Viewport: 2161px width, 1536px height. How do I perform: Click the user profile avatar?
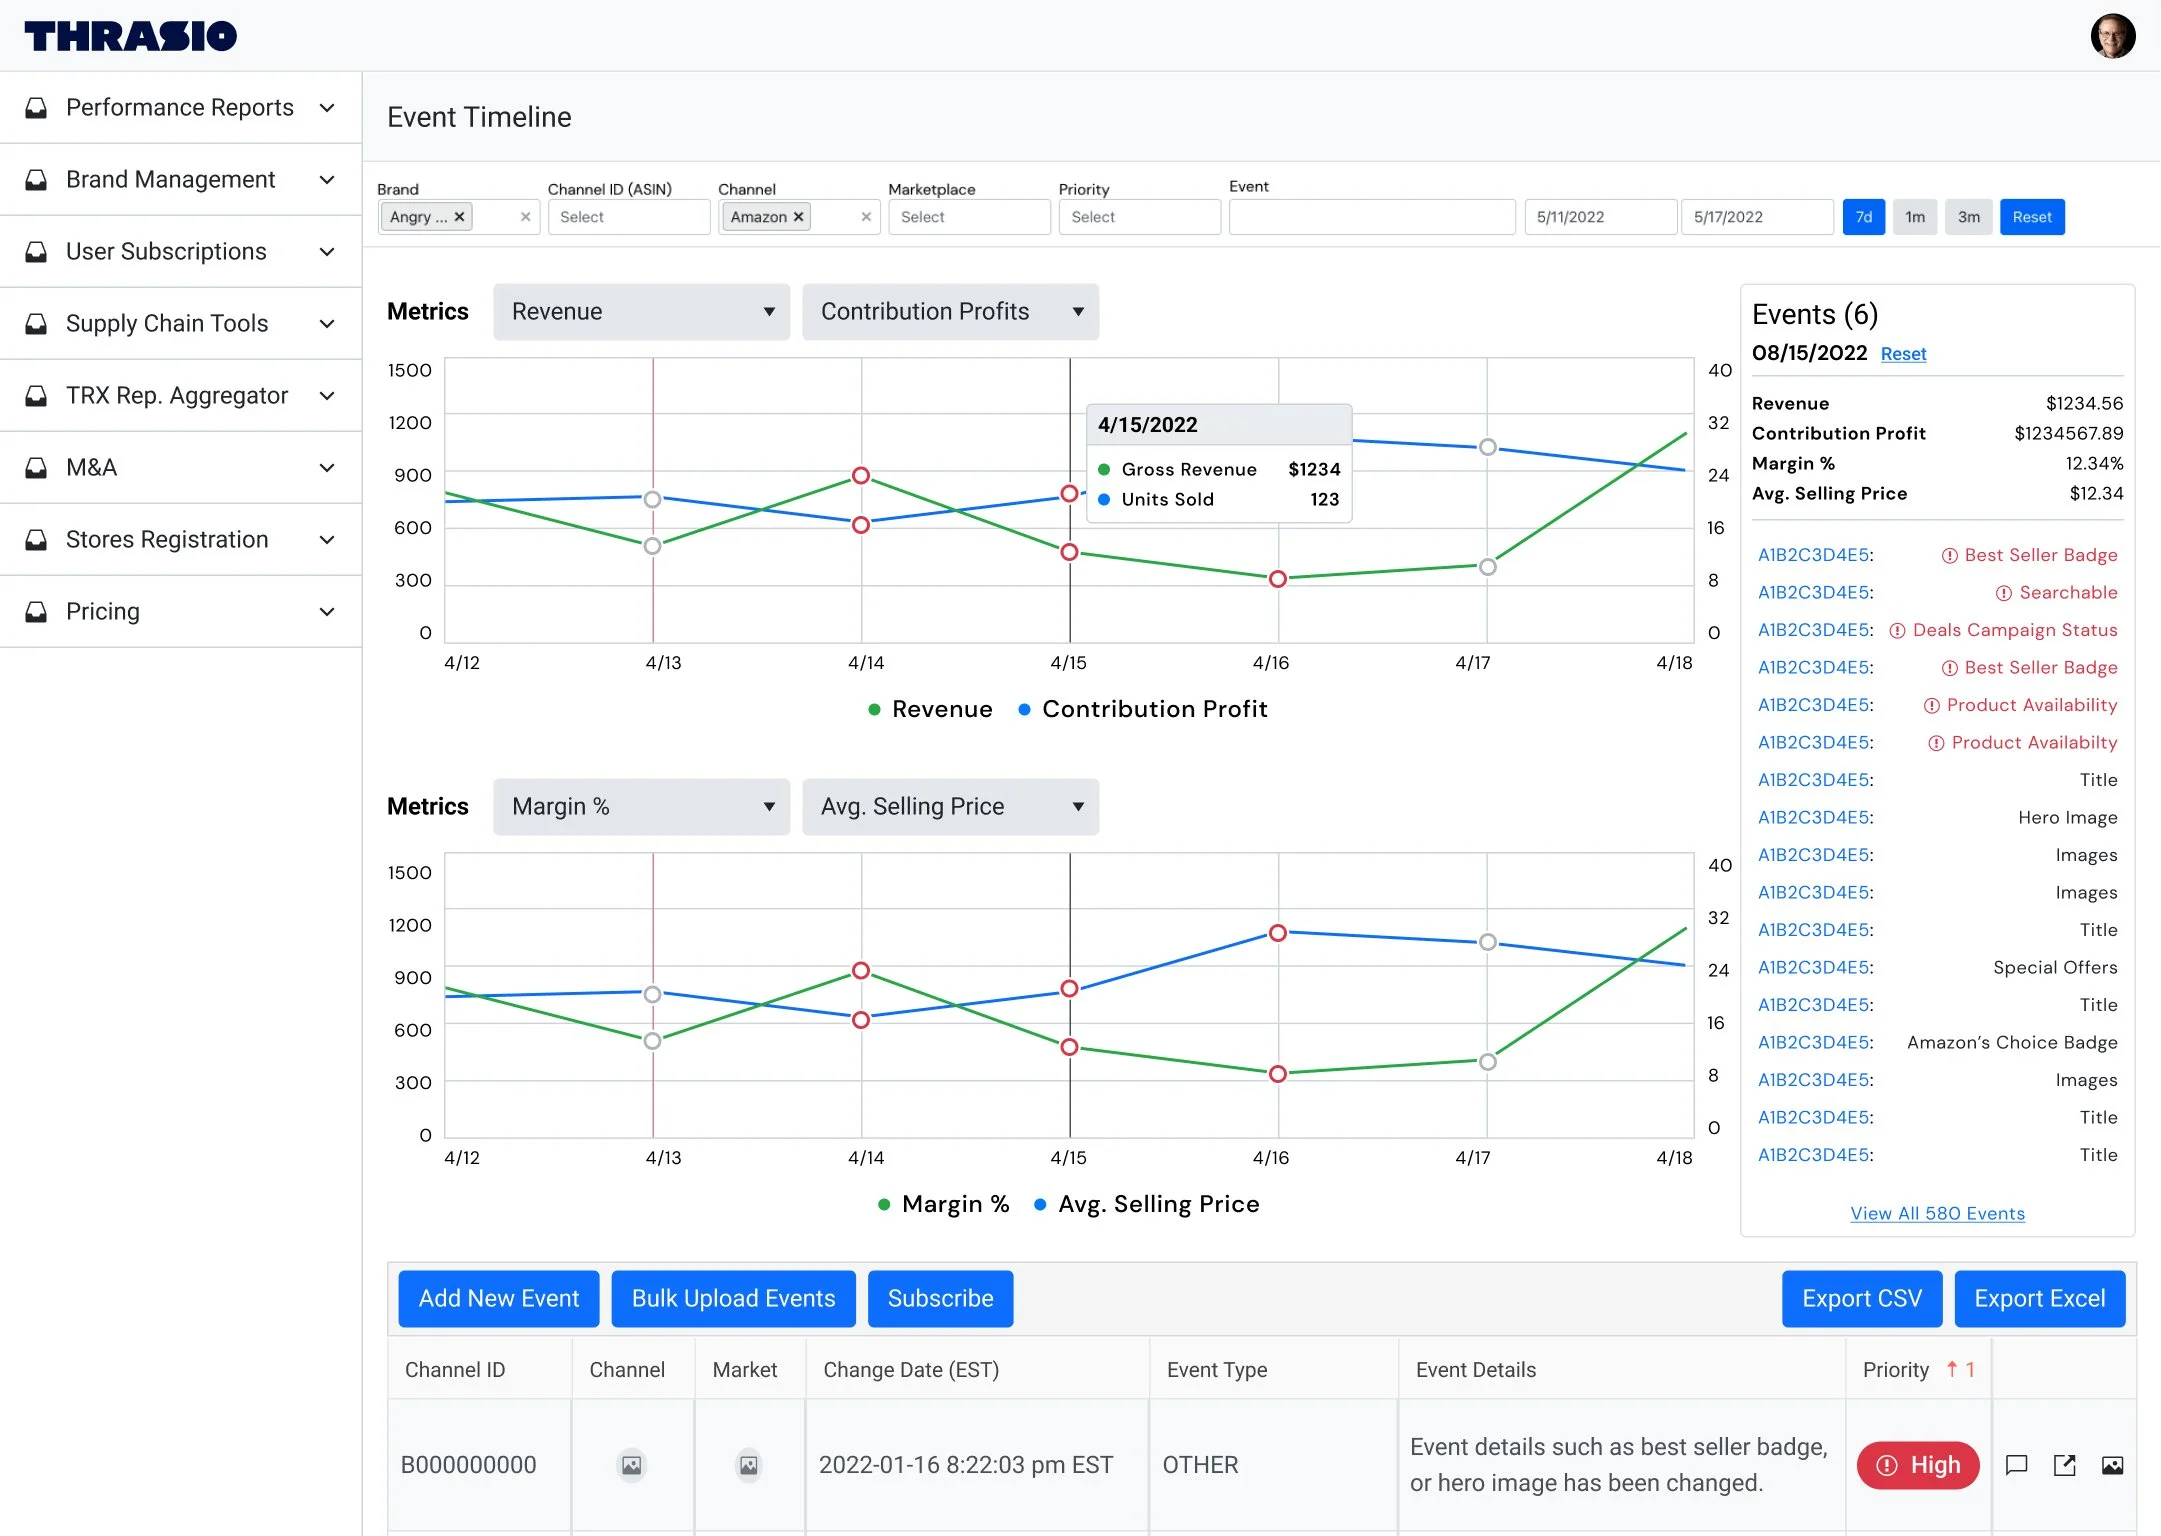coord(2112,36)
